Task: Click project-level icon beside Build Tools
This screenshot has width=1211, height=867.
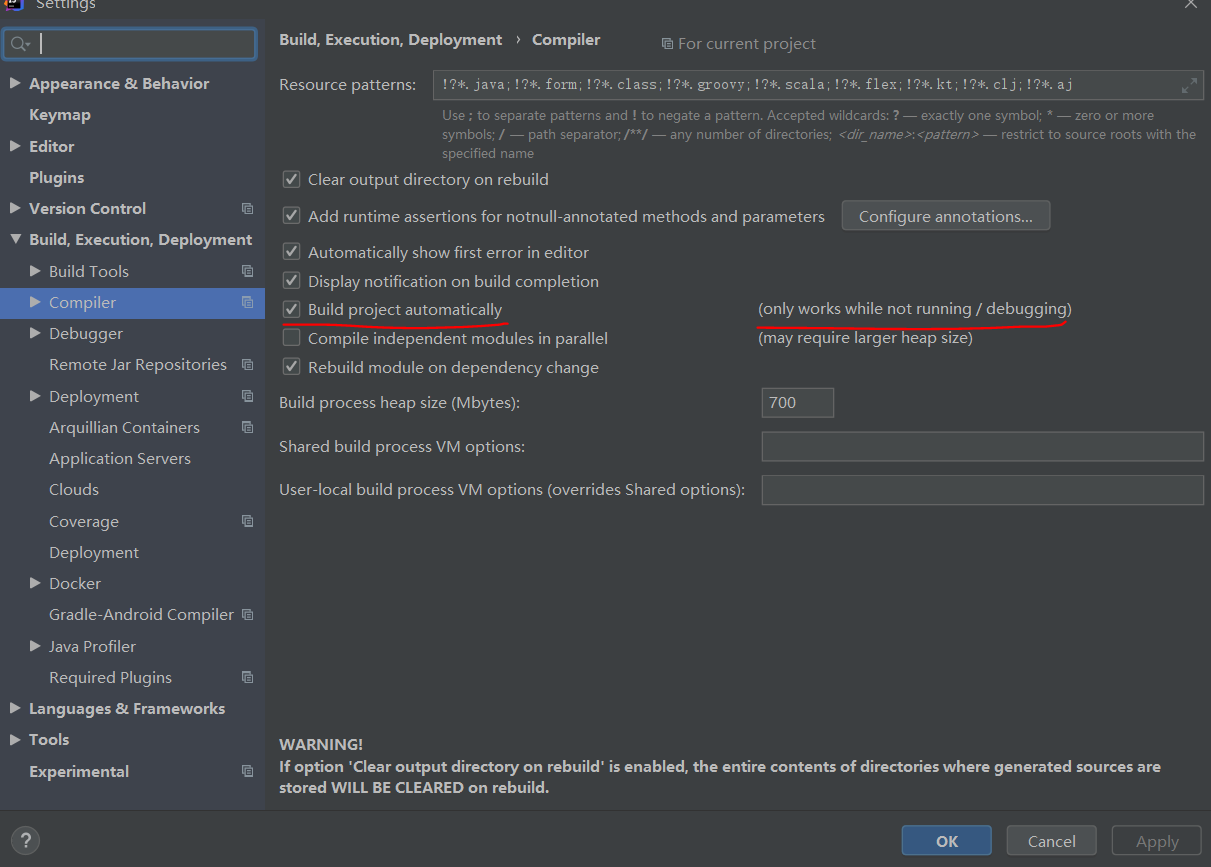Action: click(x=247, y=271)
